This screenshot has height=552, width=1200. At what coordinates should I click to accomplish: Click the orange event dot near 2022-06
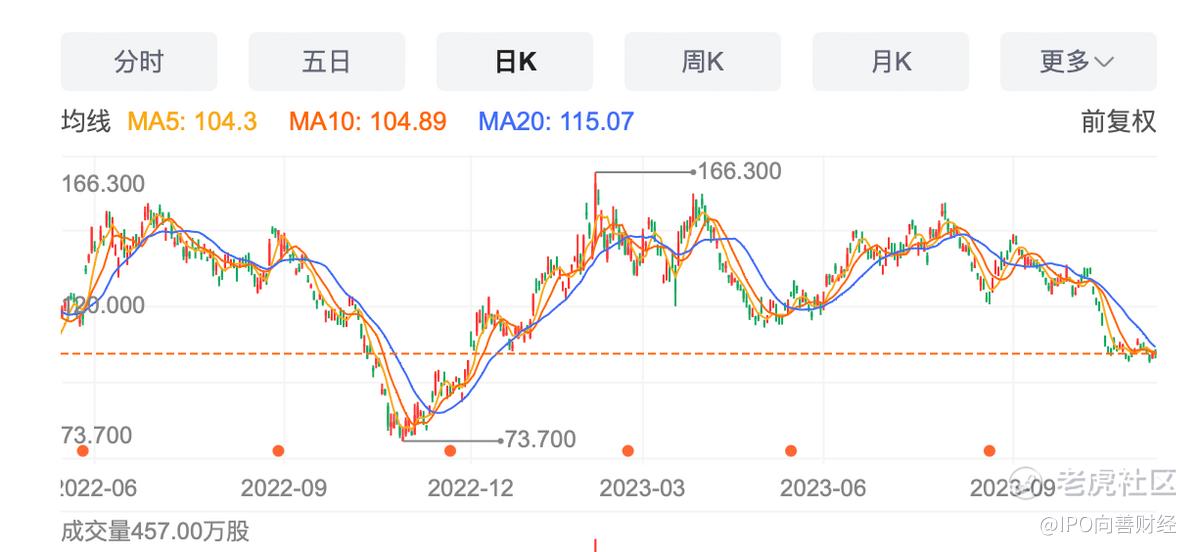coord(83,451)
